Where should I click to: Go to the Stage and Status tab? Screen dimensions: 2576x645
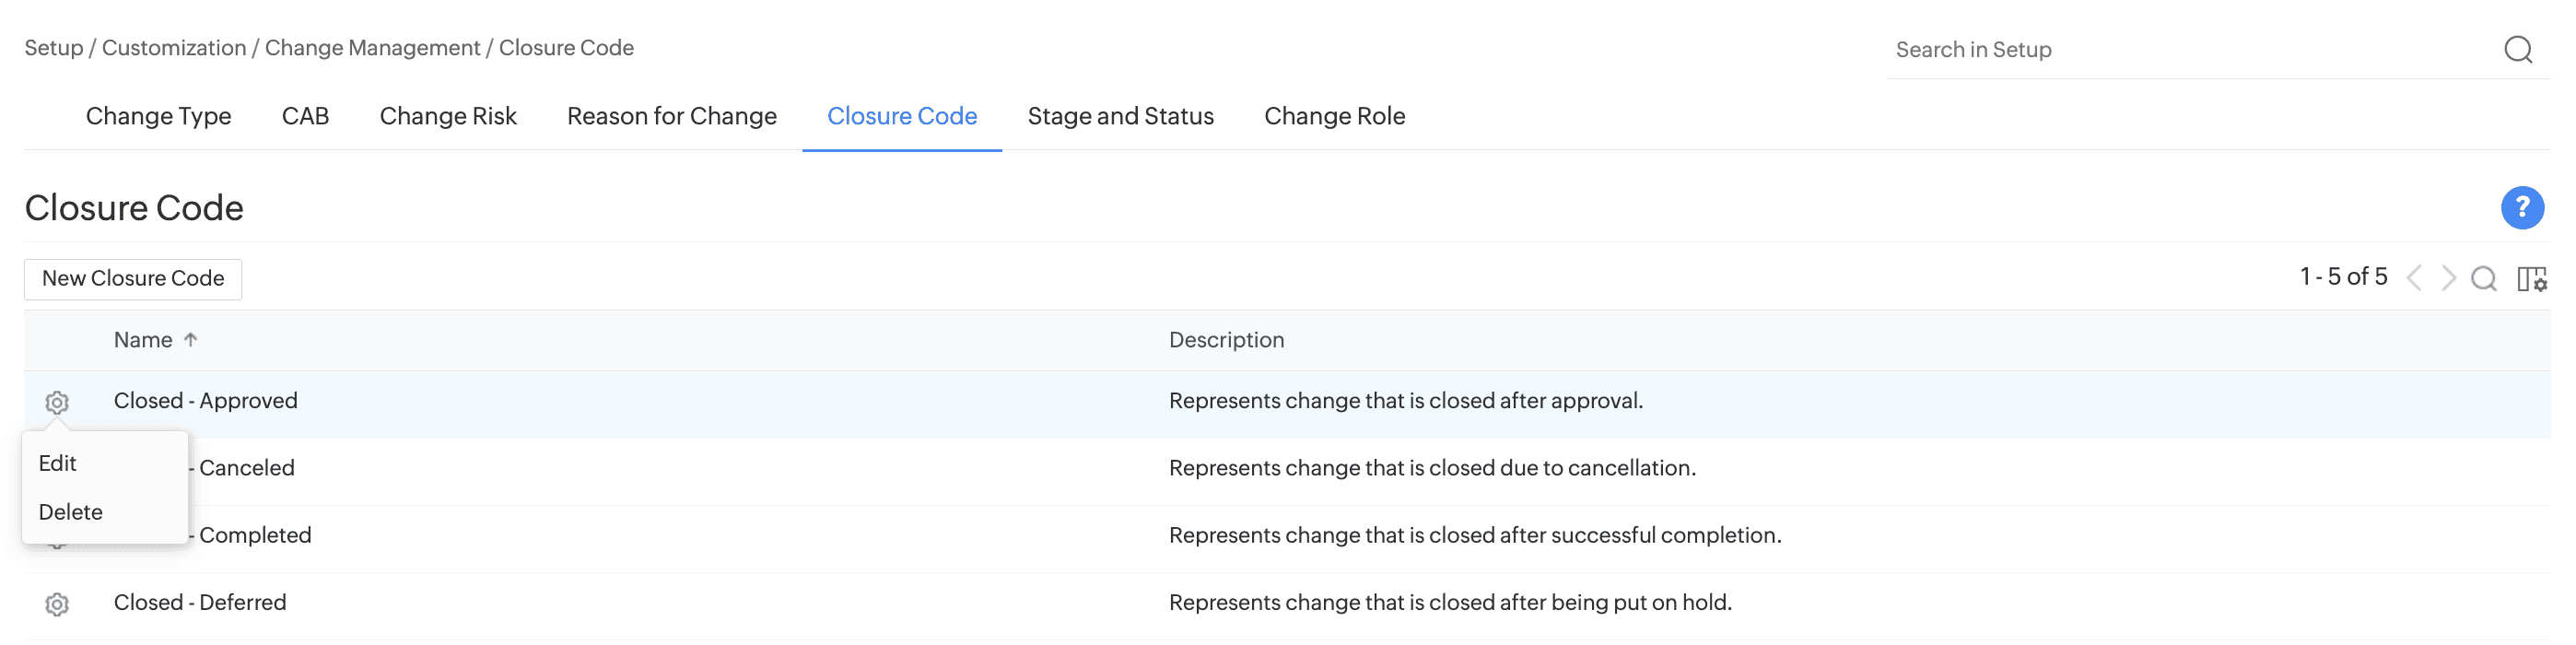pyautogui.click(x=1120, y=116)
